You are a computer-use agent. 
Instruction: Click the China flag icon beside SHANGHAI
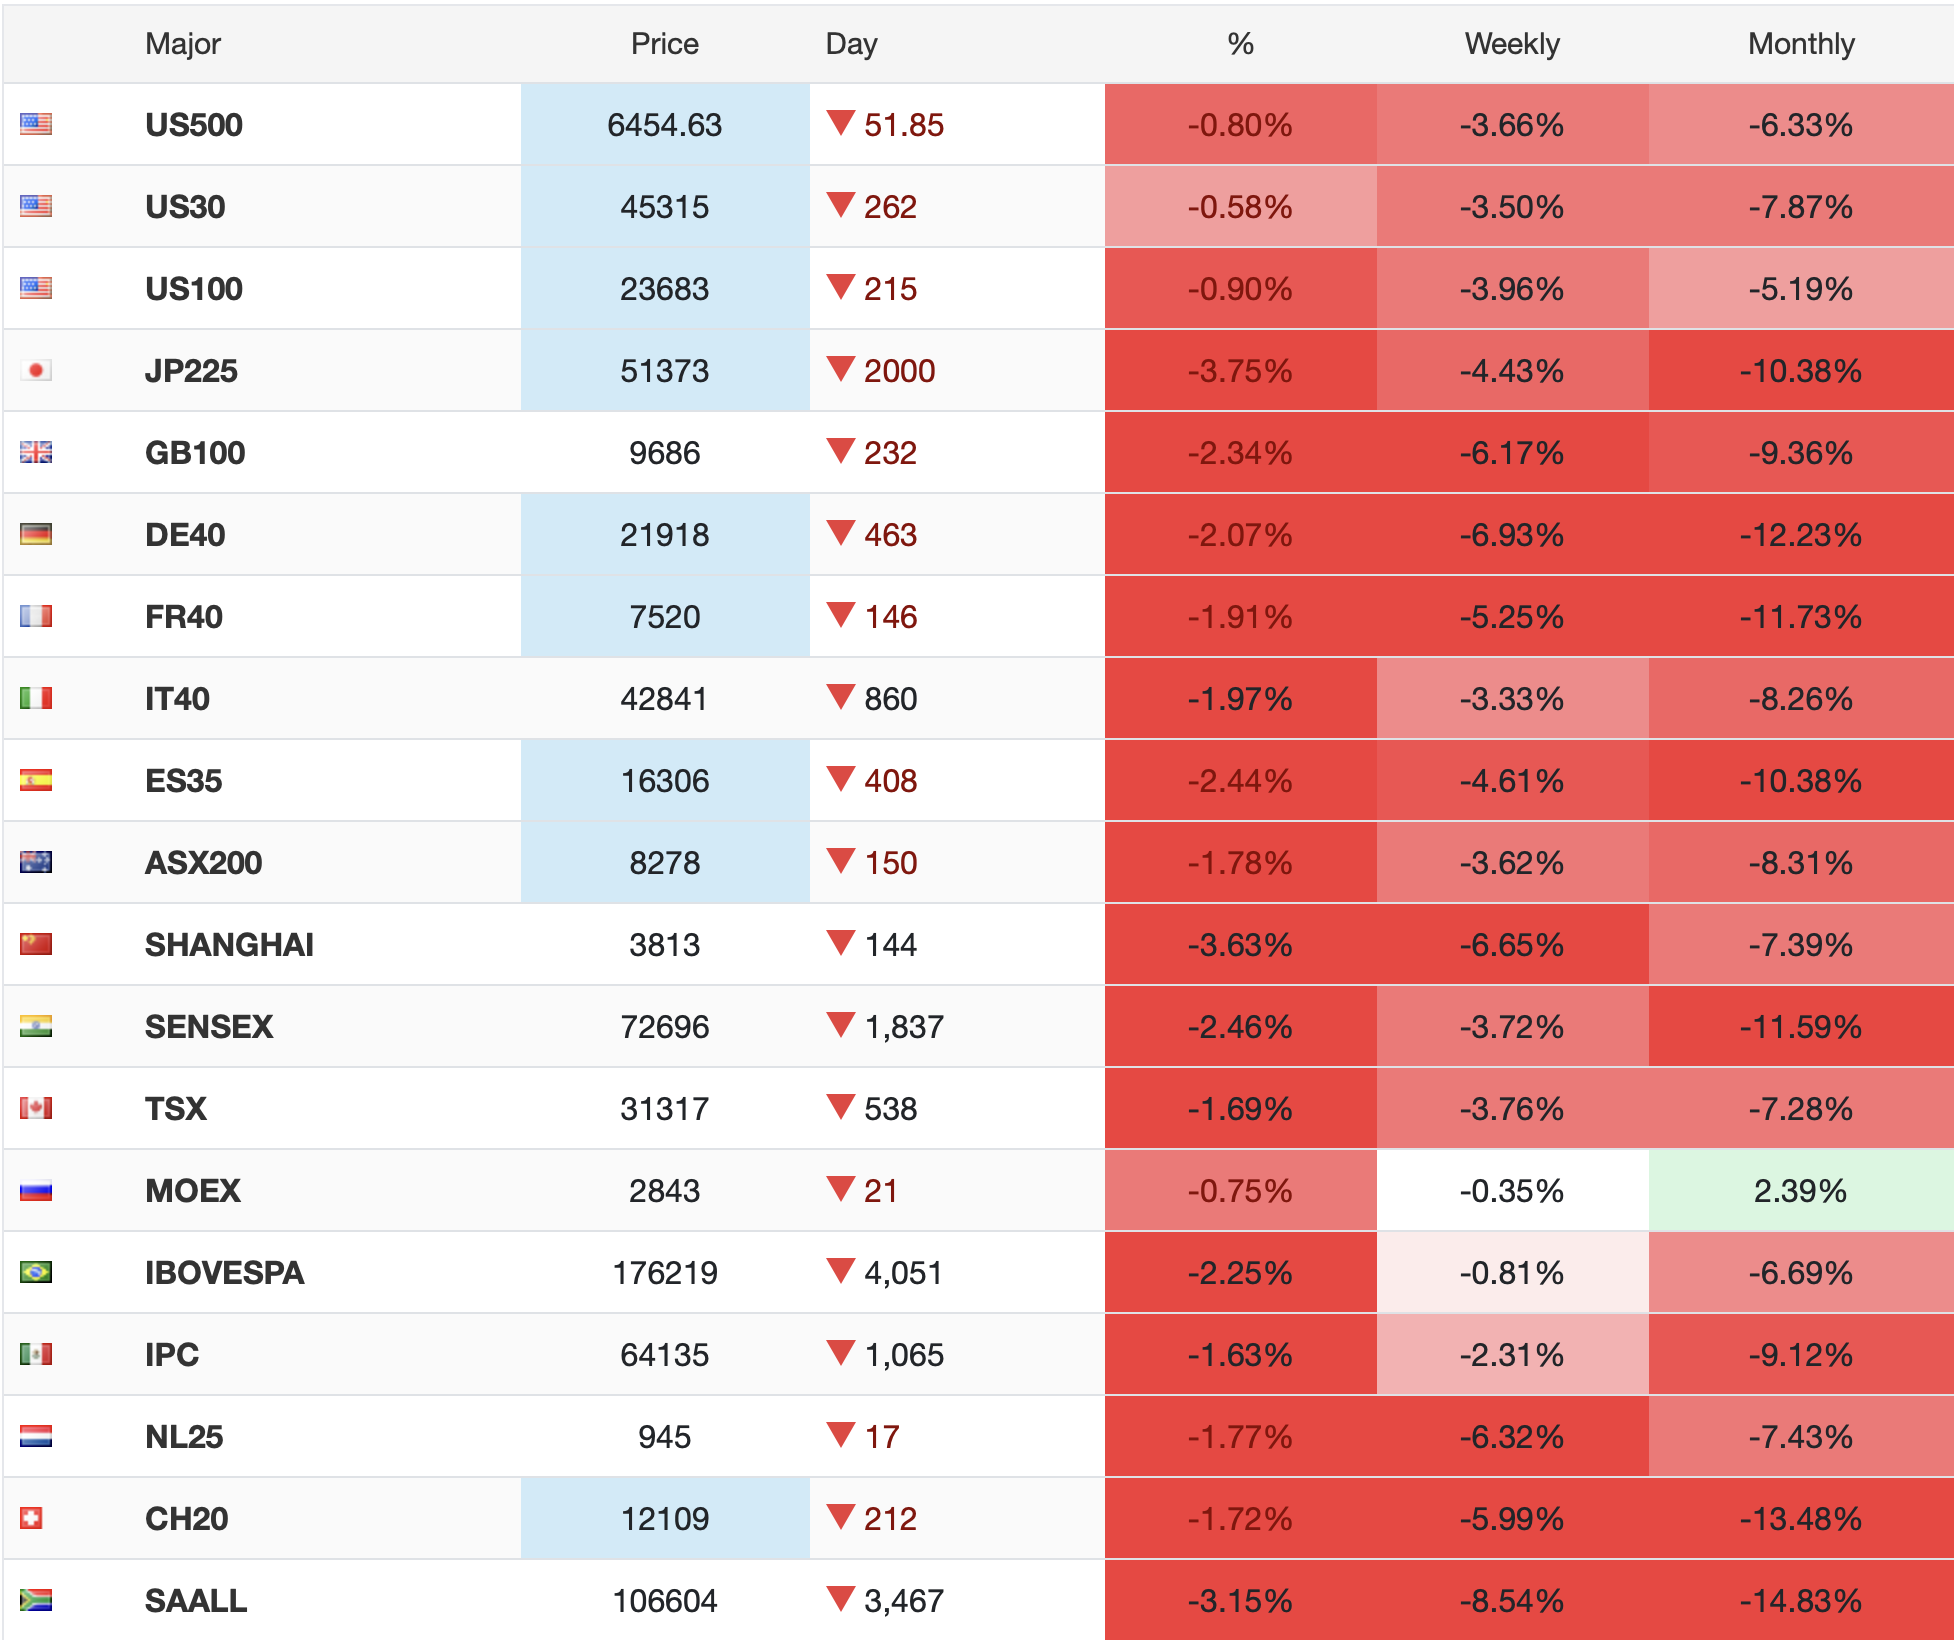coord(36,945)
